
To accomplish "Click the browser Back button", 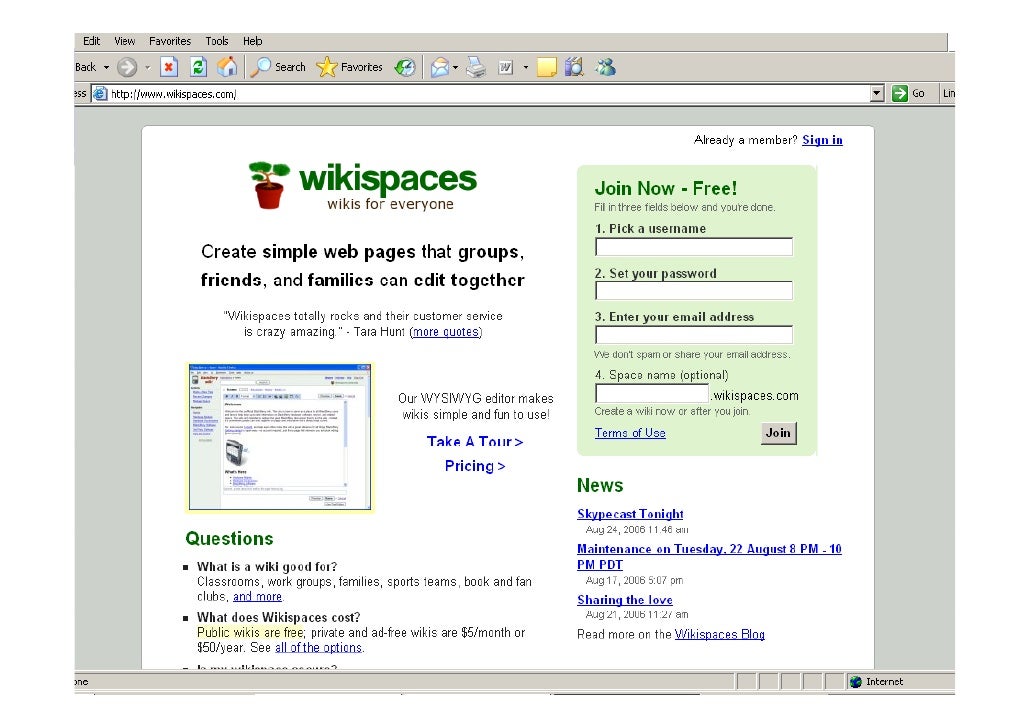I will [85, 67].
